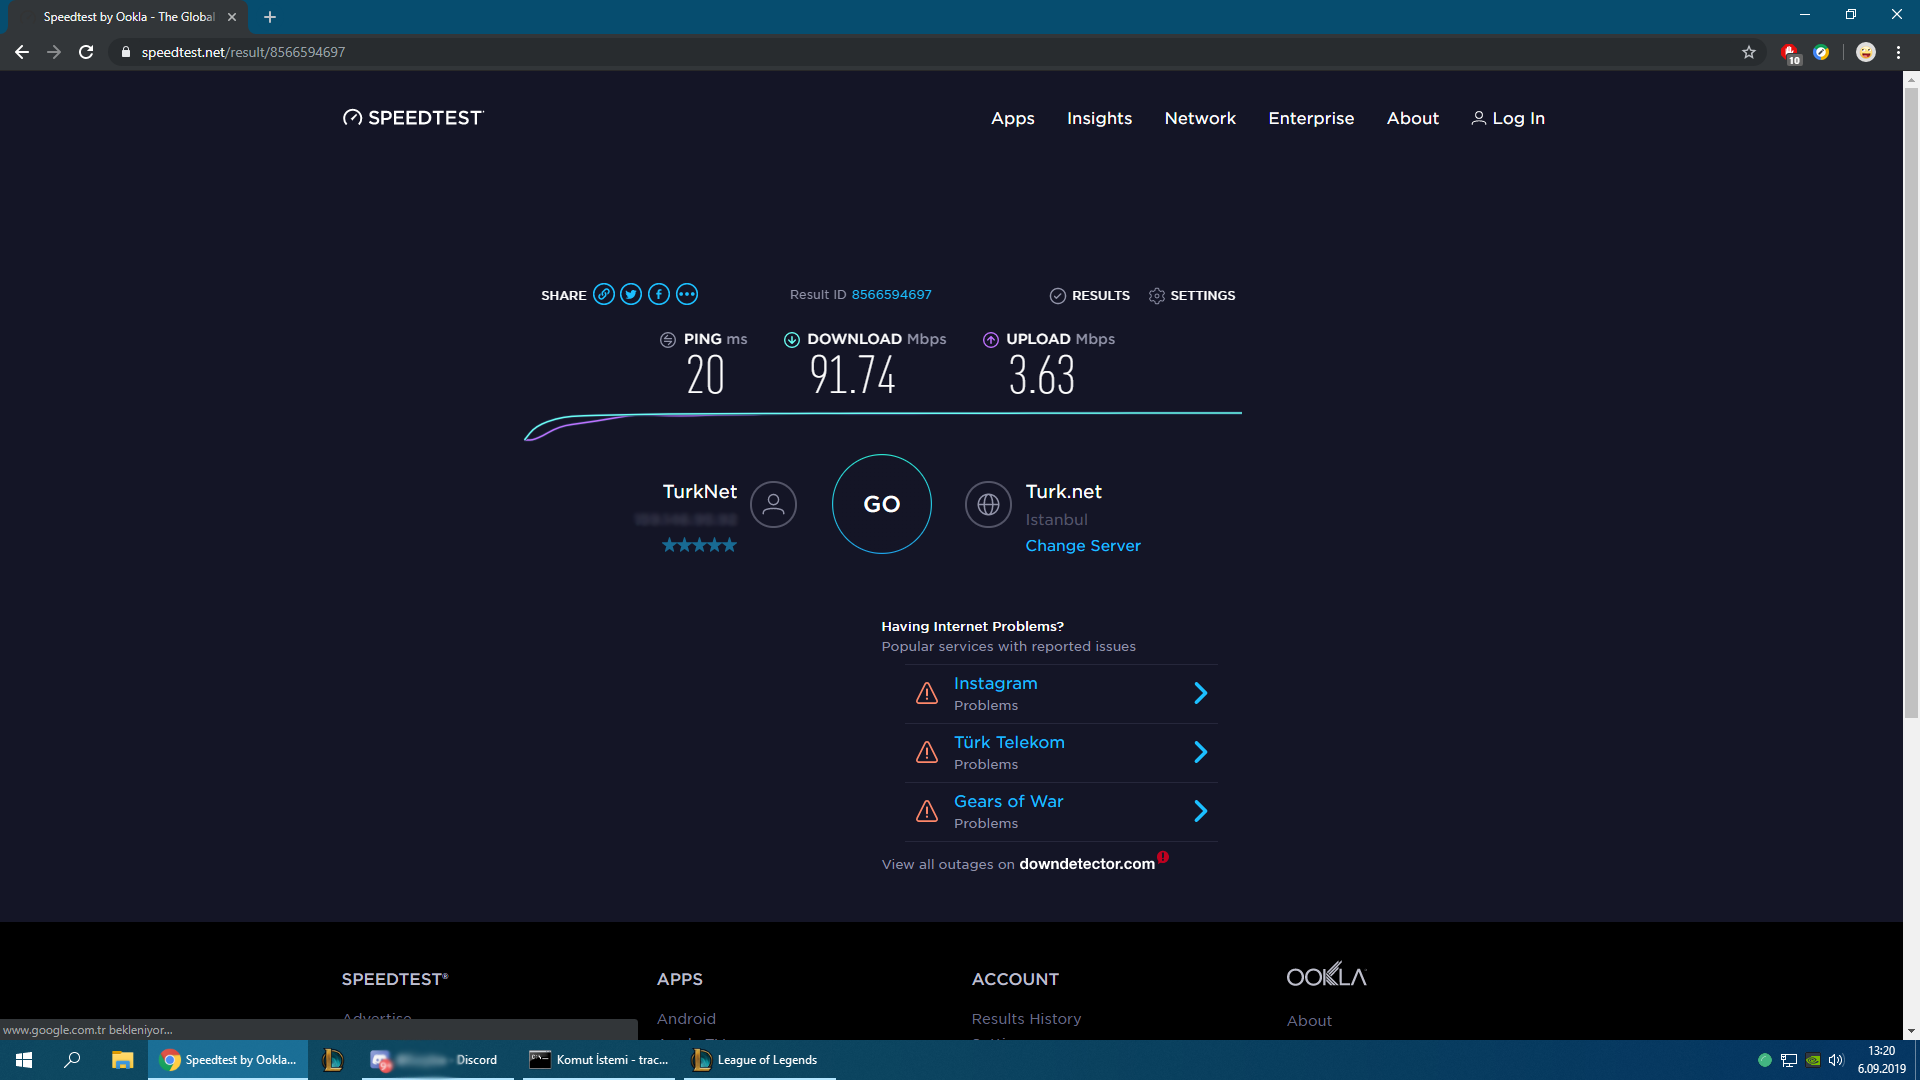Open Windows Start menu
1920x1080 pixels.
[24, 1060]
